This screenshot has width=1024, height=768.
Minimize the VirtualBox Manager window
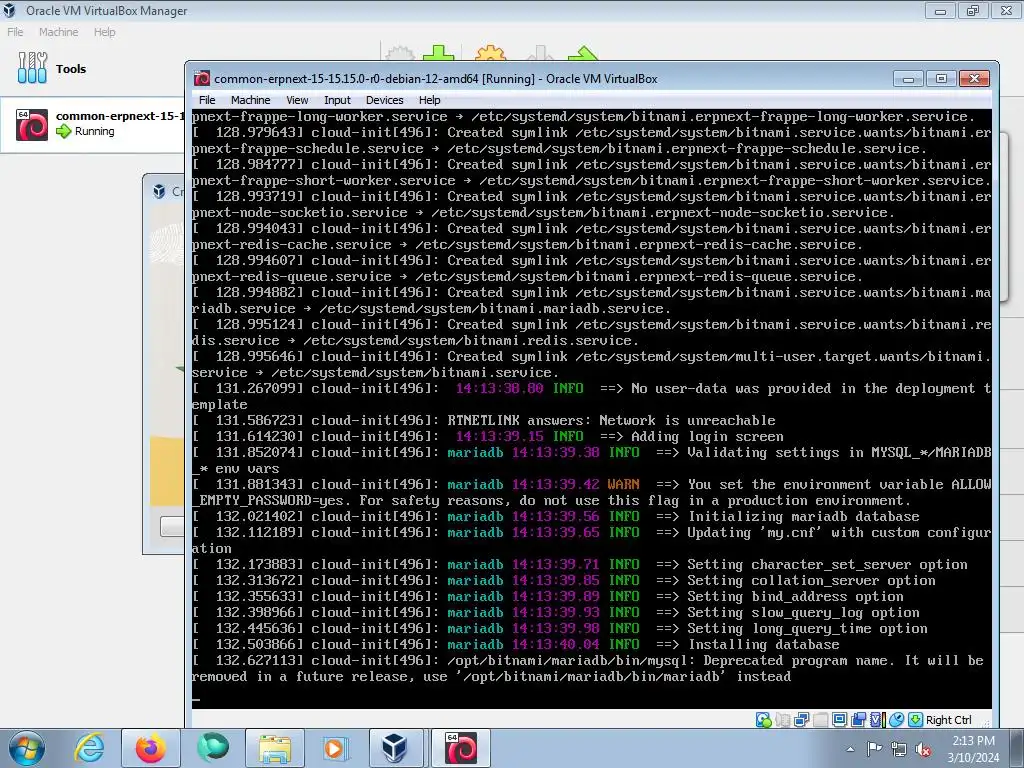pos(940,10)
